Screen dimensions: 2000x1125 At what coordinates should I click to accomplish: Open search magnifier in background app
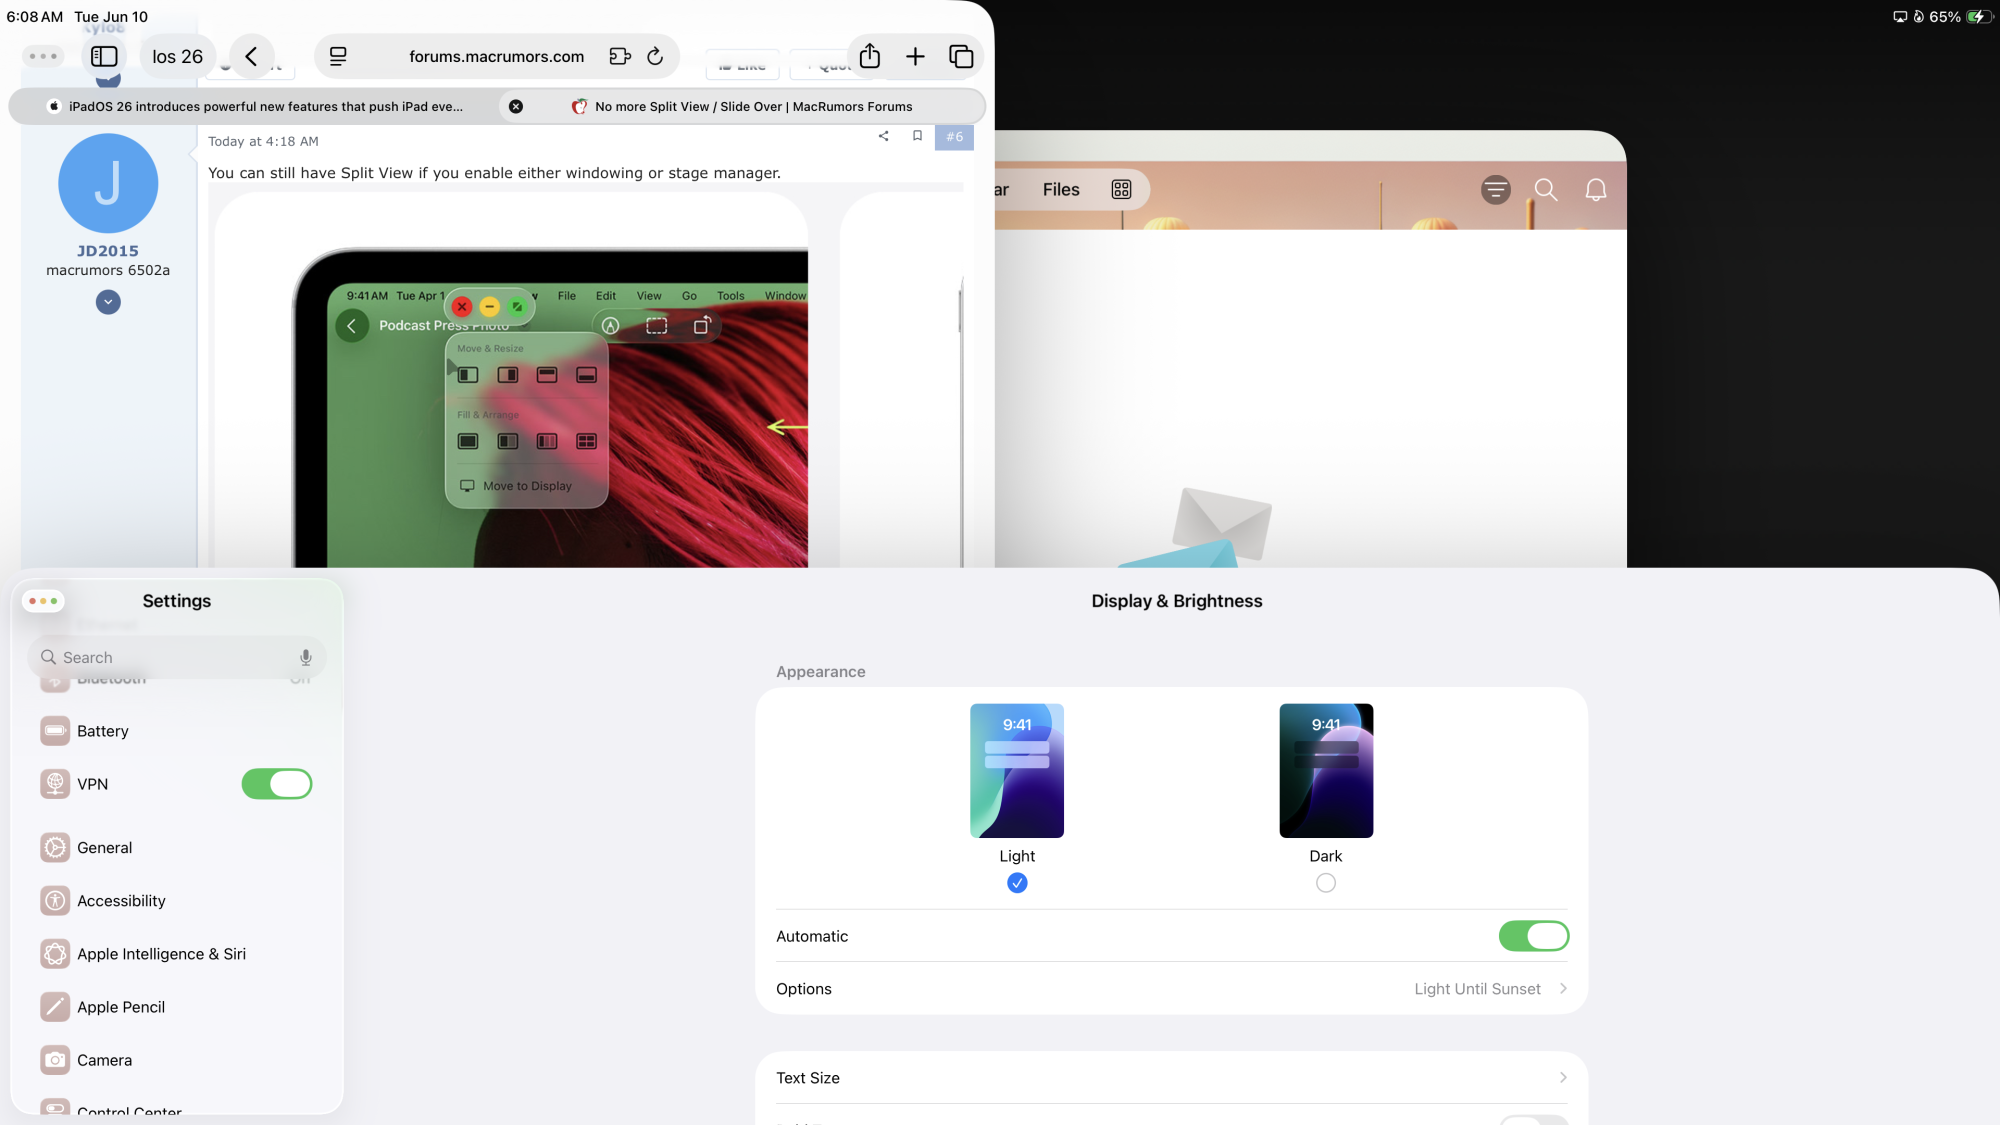tap(1546, 190)
